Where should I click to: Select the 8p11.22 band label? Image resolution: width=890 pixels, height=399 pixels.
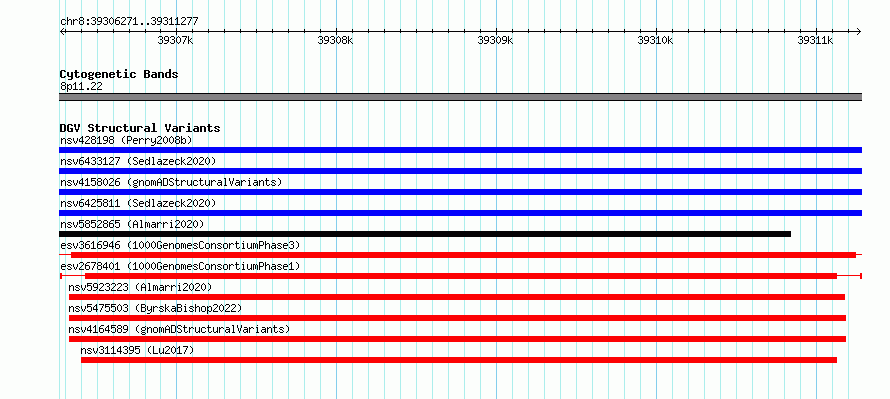(x=81, y=87)
